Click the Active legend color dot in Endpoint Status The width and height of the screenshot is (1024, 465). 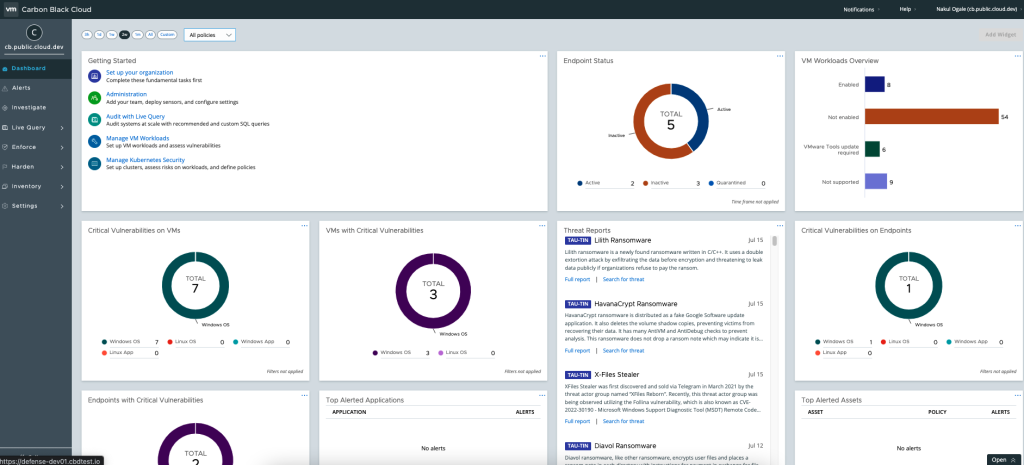pyautogui.click(x=580, y=184)
